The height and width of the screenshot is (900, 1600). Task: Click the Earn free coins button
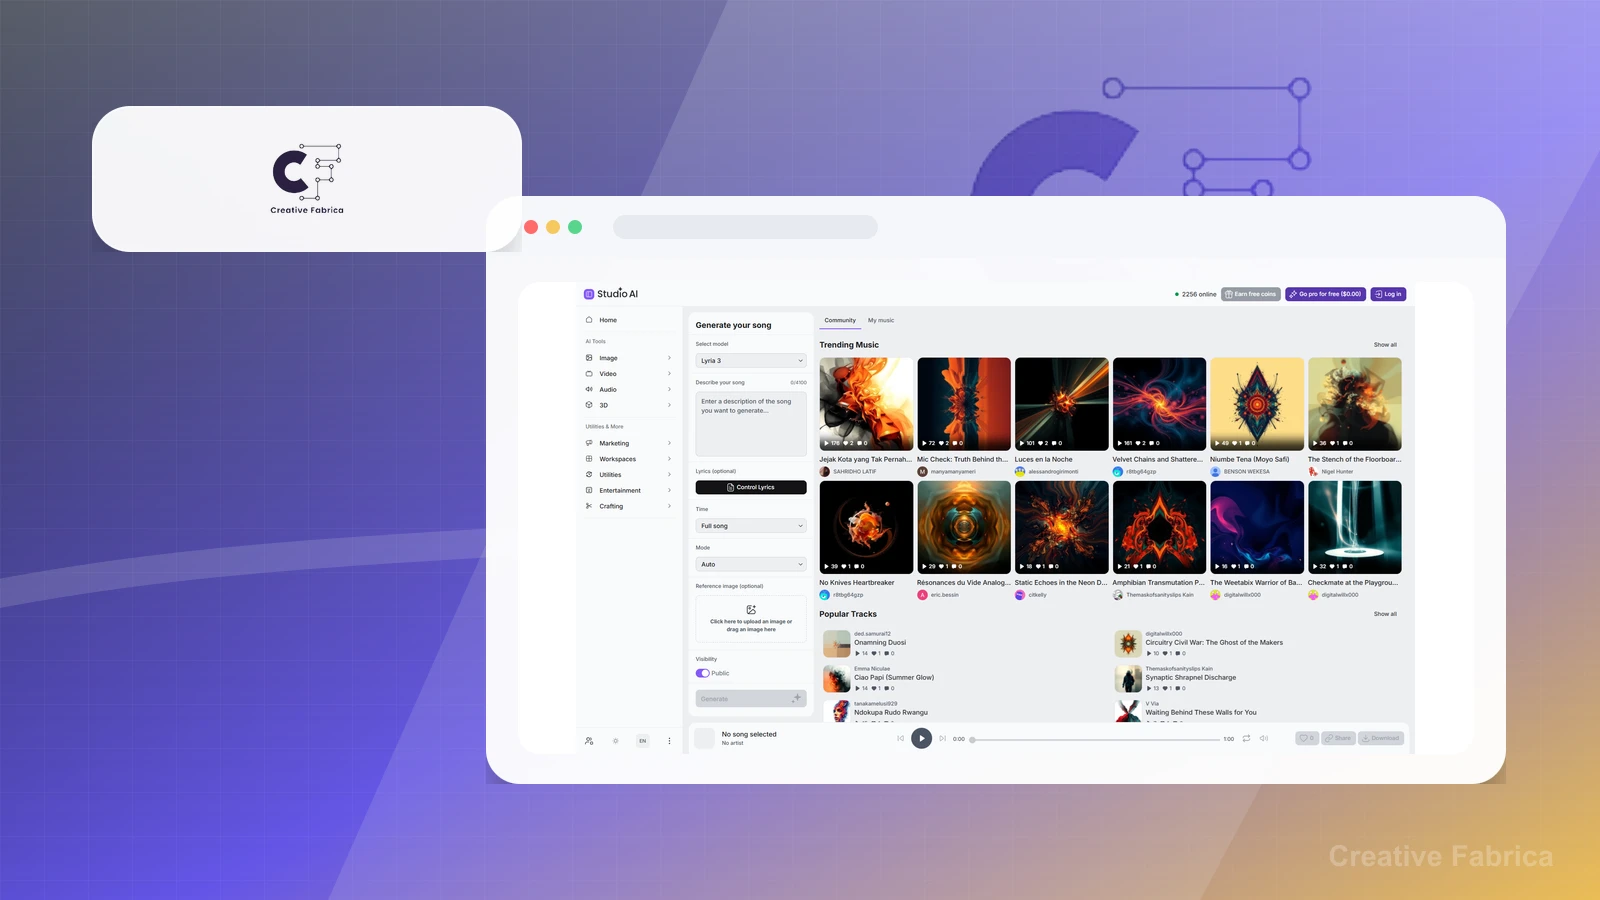coord(1251,294)
